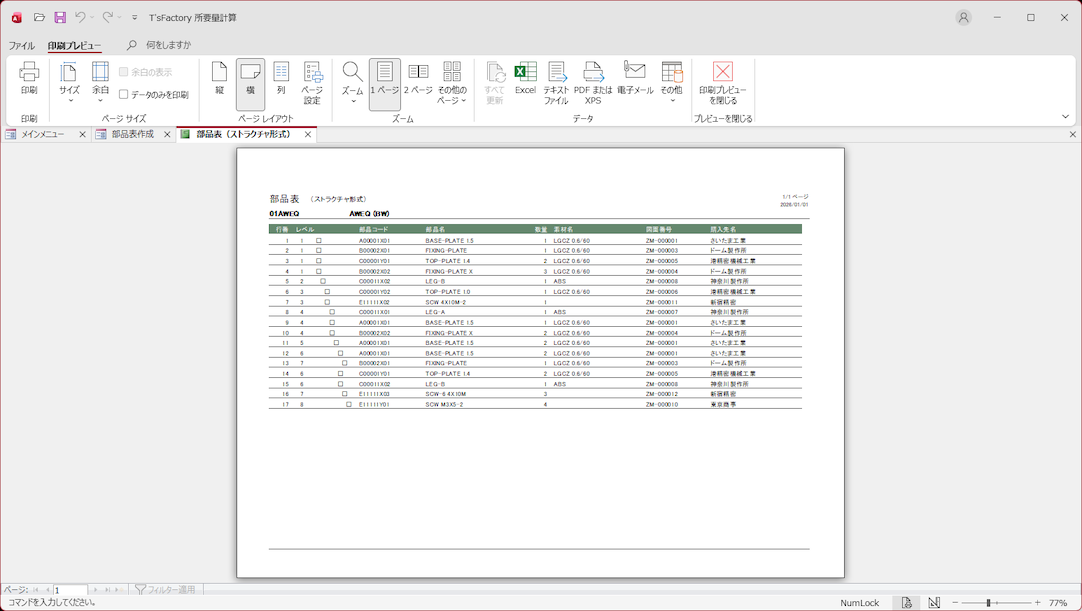The height and width of the screenshot is (611, 1082).
Task: Select Portrait (縦) page orientation
Action: [x=219, y=80]
